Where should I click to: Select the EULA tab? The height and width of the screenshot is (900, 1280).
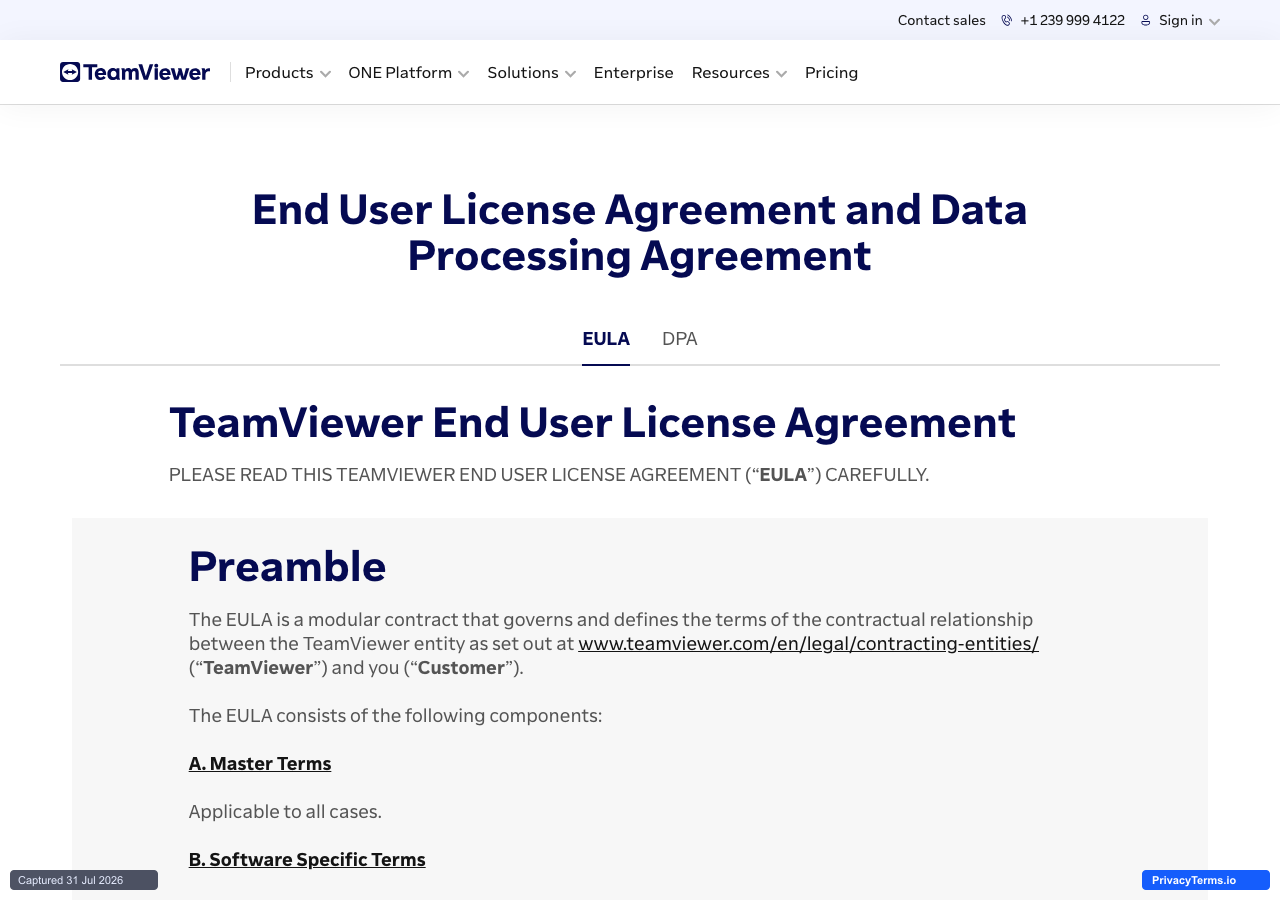click(x=606, y=339)
